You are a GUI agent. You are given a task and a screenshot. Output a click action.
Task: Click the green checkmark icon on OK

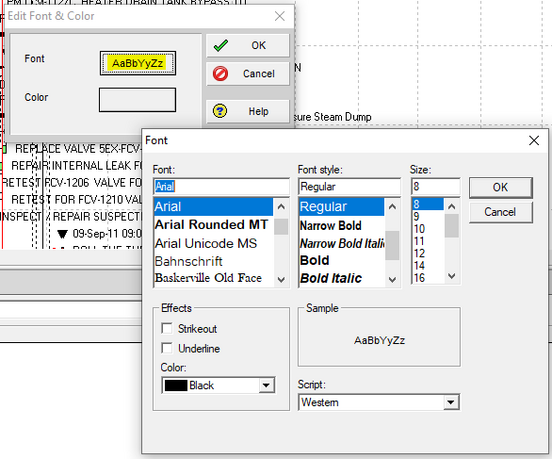pyautogui.click(x=221, y=45)
